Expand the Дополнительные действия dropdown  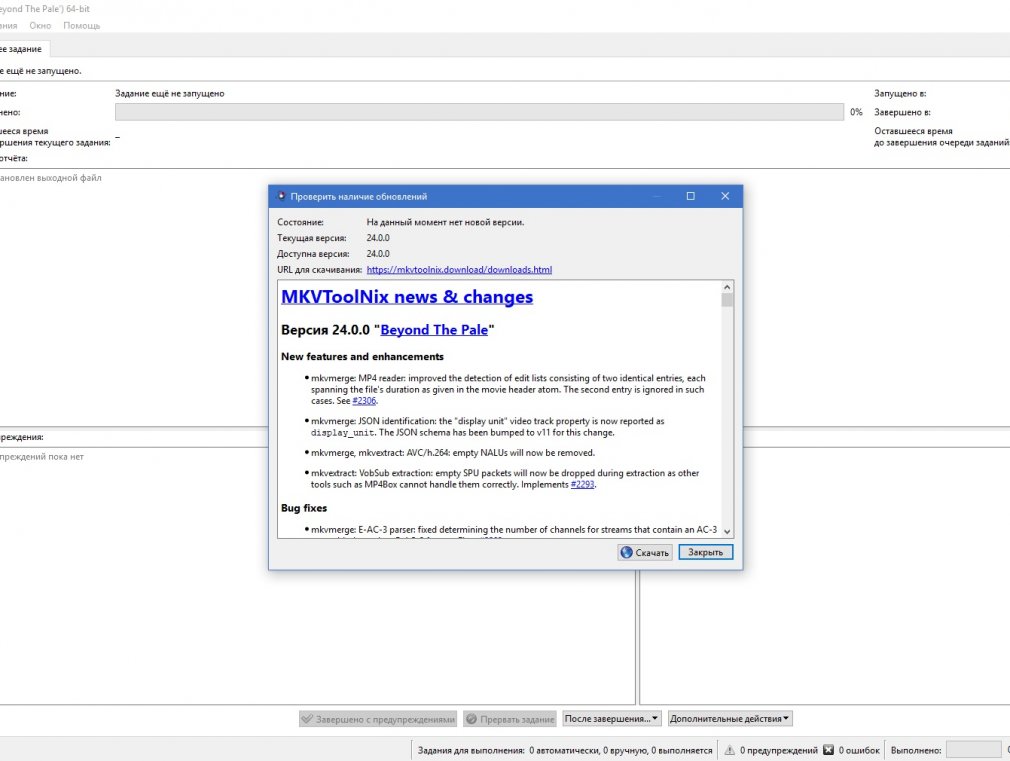click(730, 718)
